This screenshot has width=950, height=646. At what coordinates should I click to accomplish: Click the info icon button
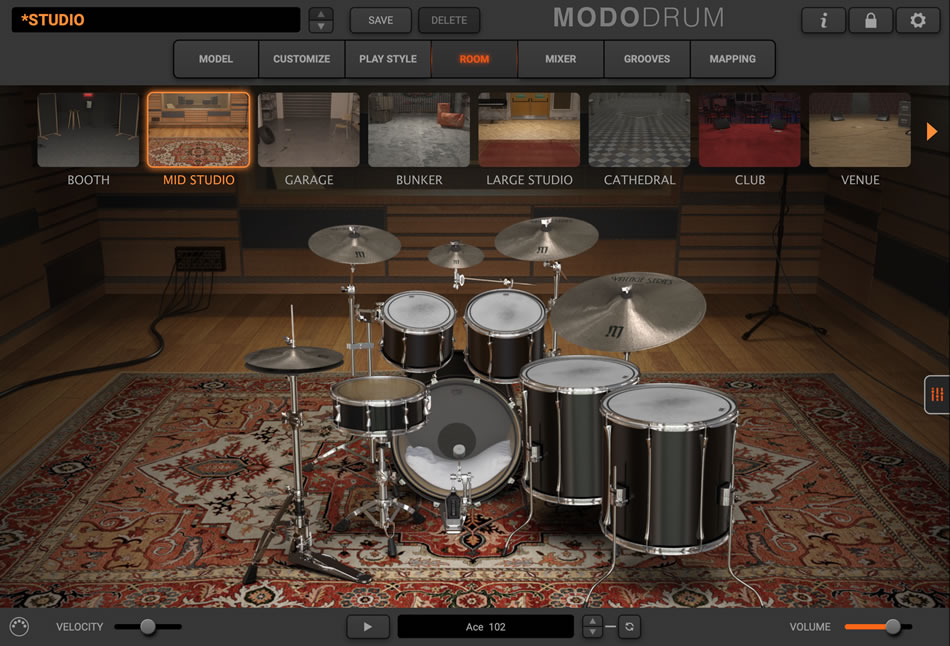pyautogui.click(x=824, y=20)
